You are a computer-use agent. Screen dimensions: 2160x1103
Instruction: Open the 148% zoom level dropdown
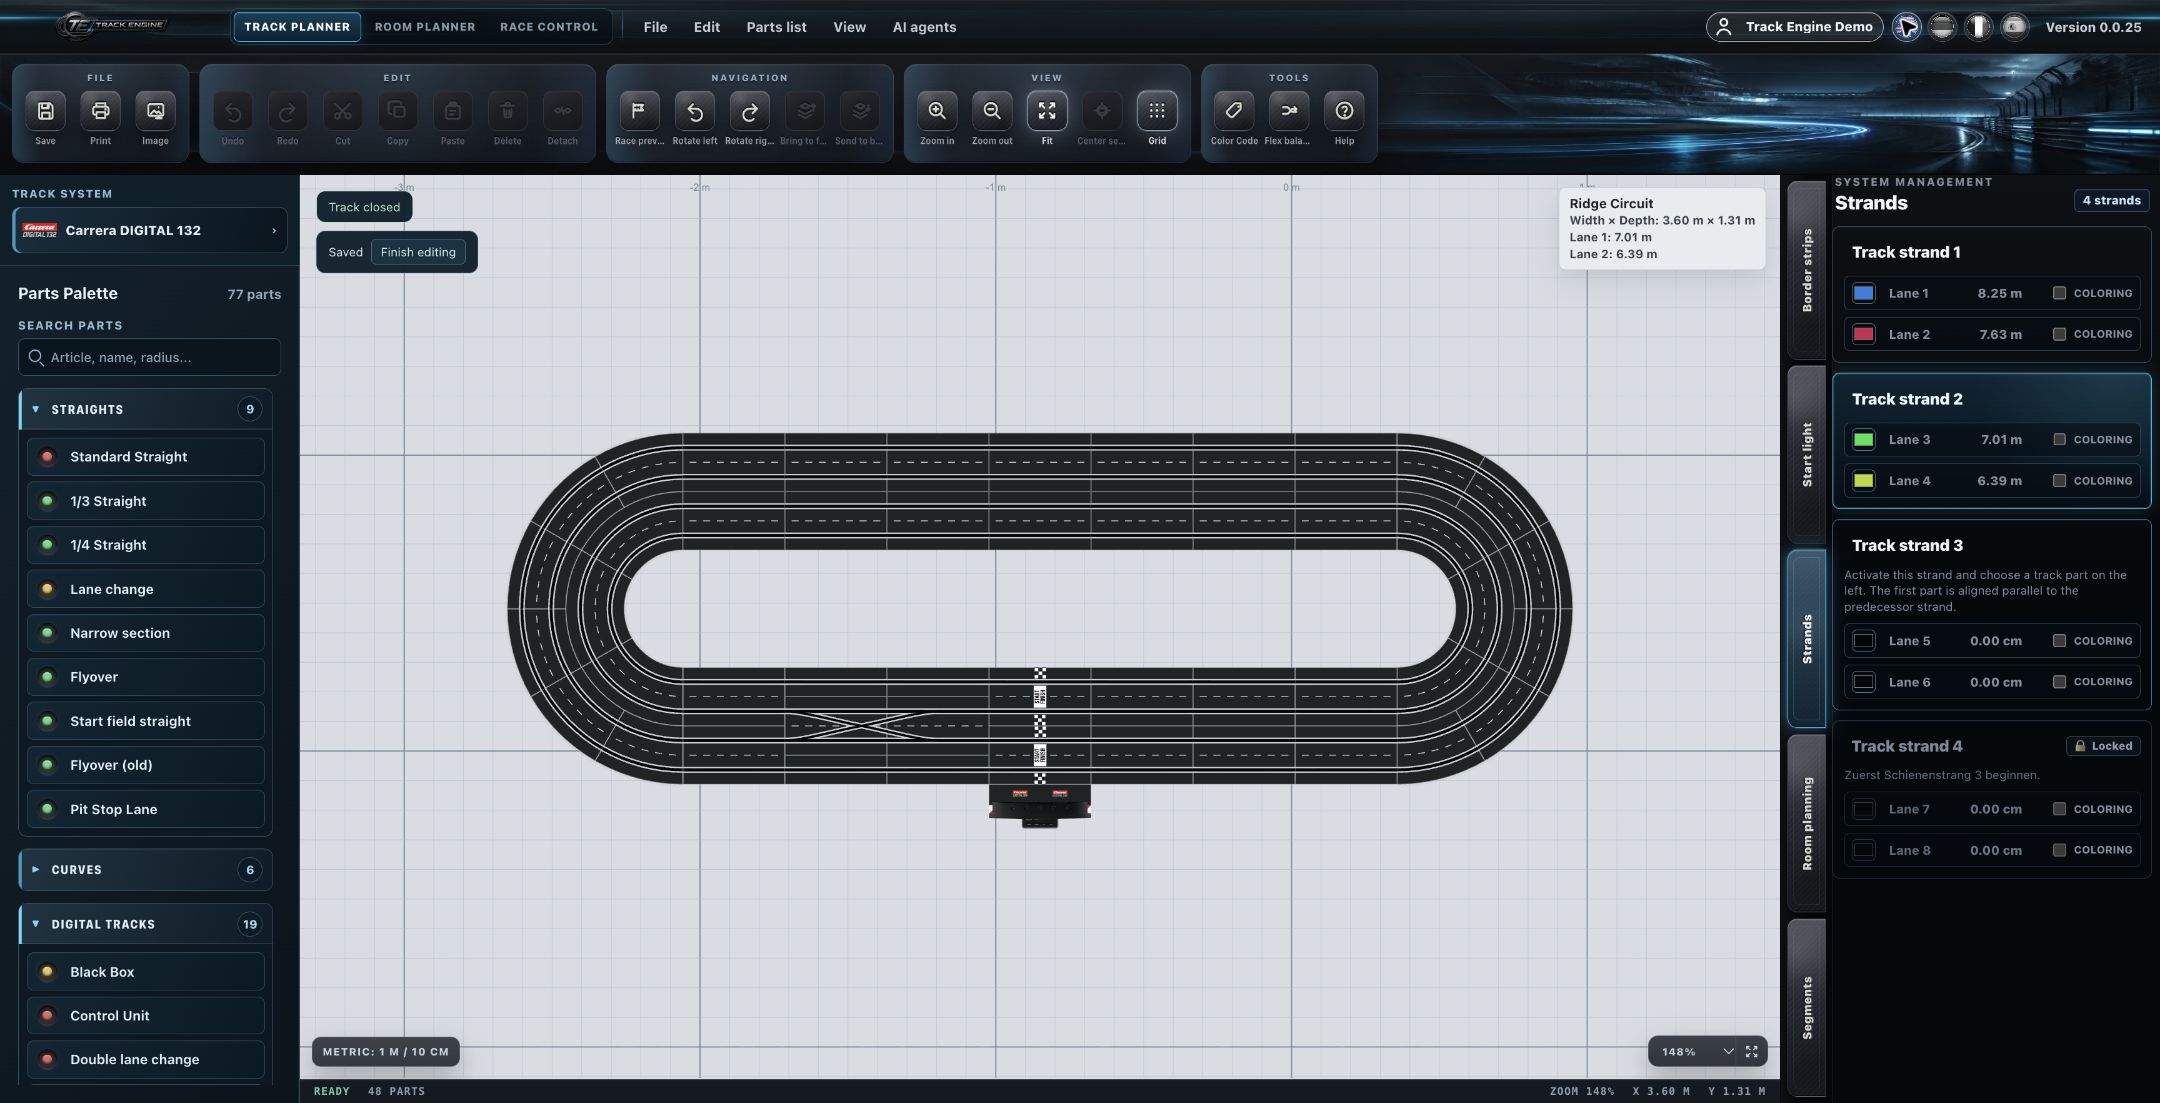[x=1697, y=1052]
